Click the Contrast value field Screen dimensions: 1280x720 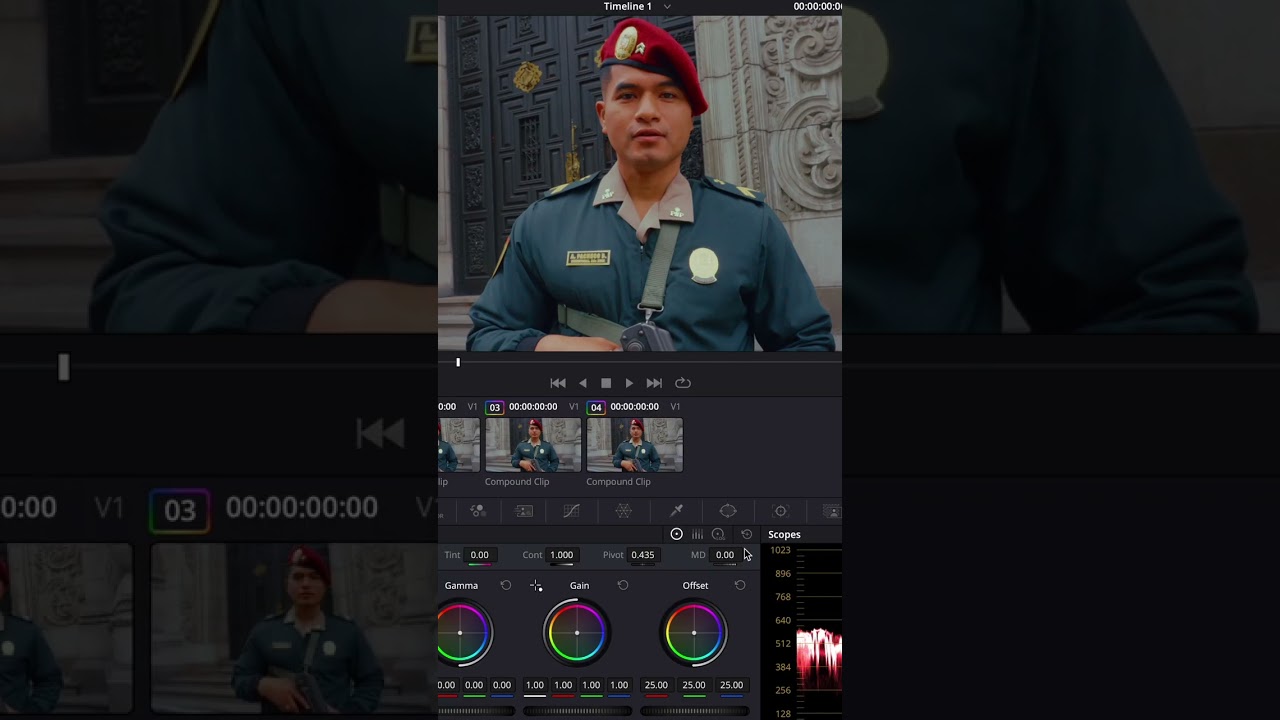[562, 555]
